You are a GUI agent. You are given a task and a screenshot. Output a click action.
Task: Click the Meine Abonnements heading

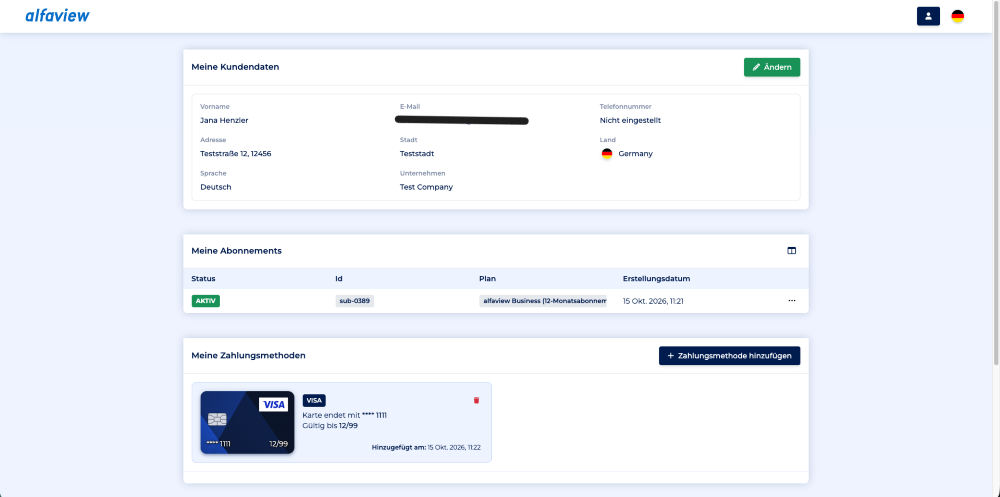(x=237, y=251)
